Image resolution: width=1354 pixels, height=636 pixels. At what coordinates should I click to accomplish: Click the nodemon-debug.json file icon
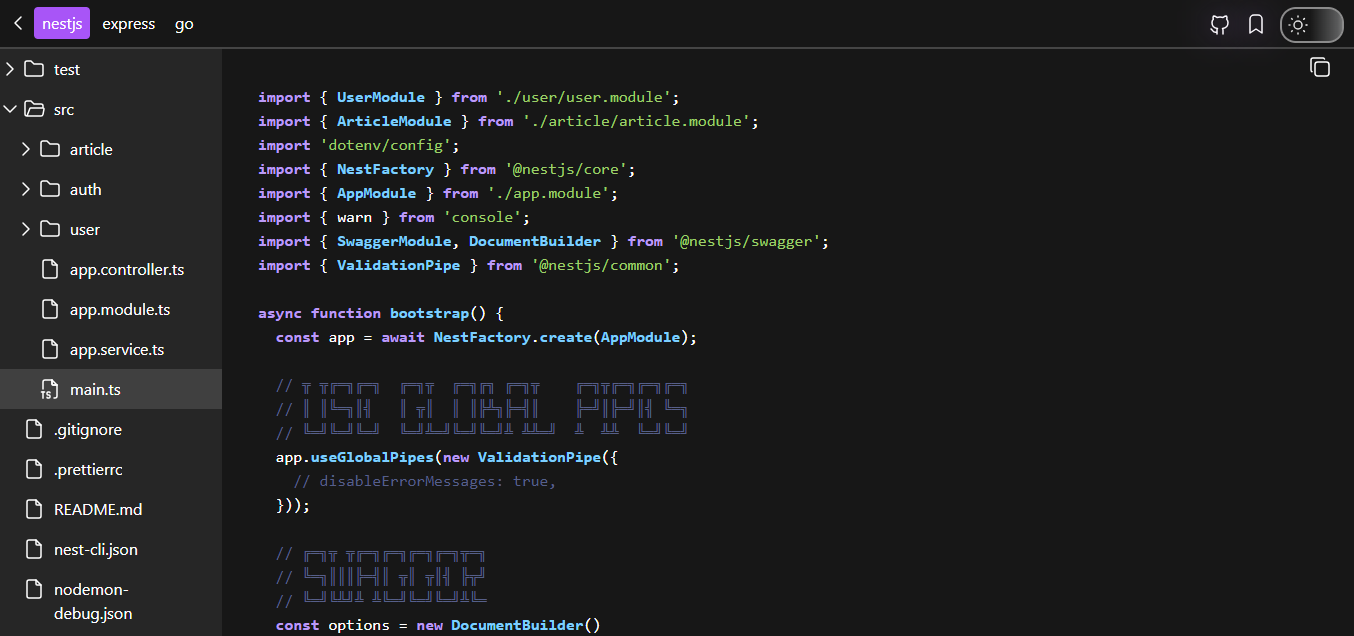(x=34, y=589)
